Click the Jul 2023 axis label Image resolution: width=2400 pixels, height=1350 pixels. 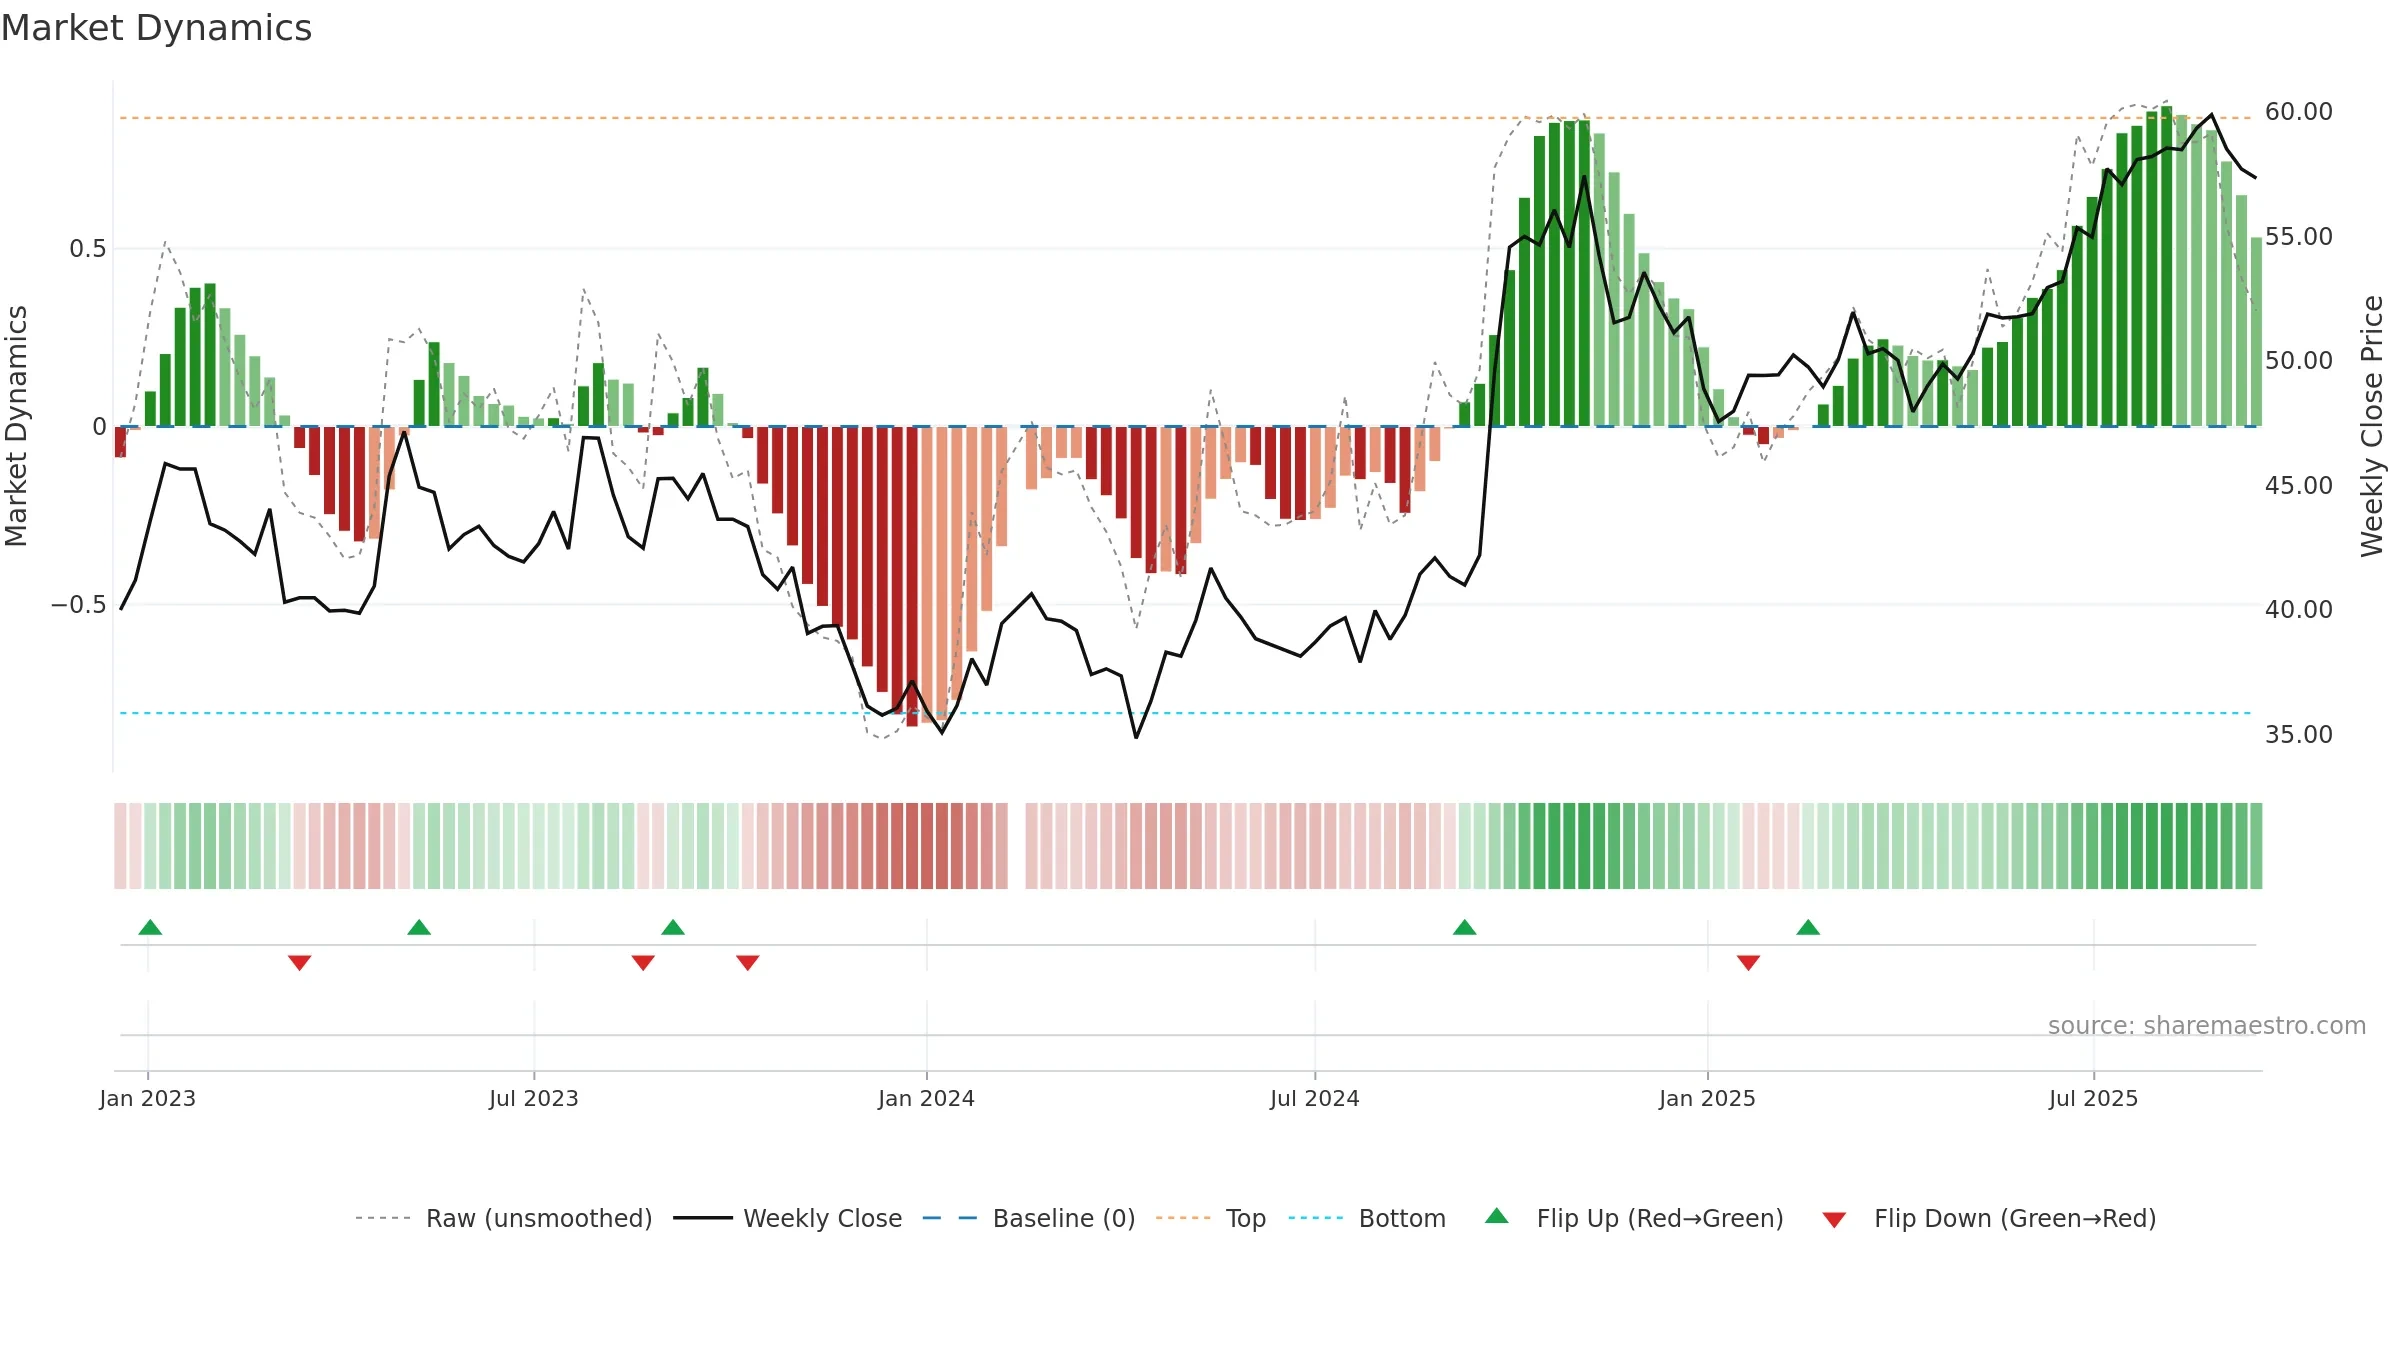pos(534,1098)
